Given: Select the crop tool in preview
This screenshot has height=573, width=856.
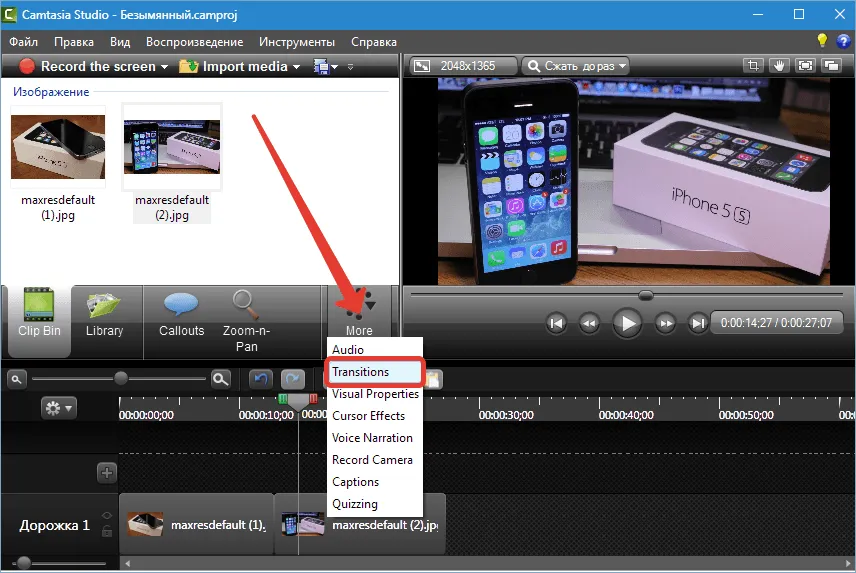Looking at the screenshot, I should coord(753,65).
